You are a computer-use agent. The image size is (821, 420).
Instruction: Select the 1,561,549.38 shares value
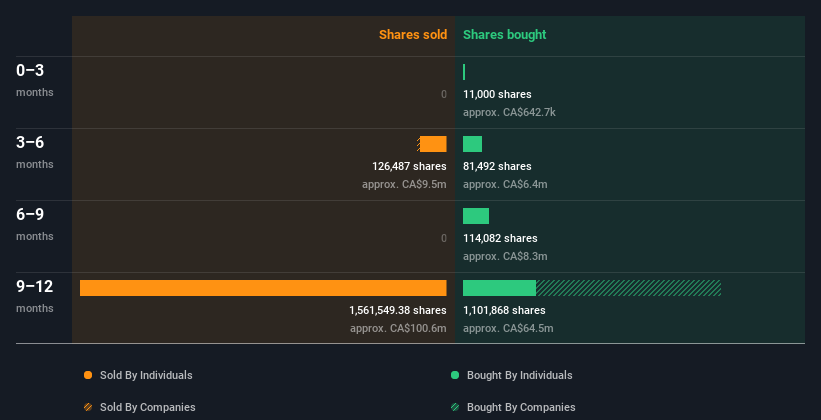[398, 311]
